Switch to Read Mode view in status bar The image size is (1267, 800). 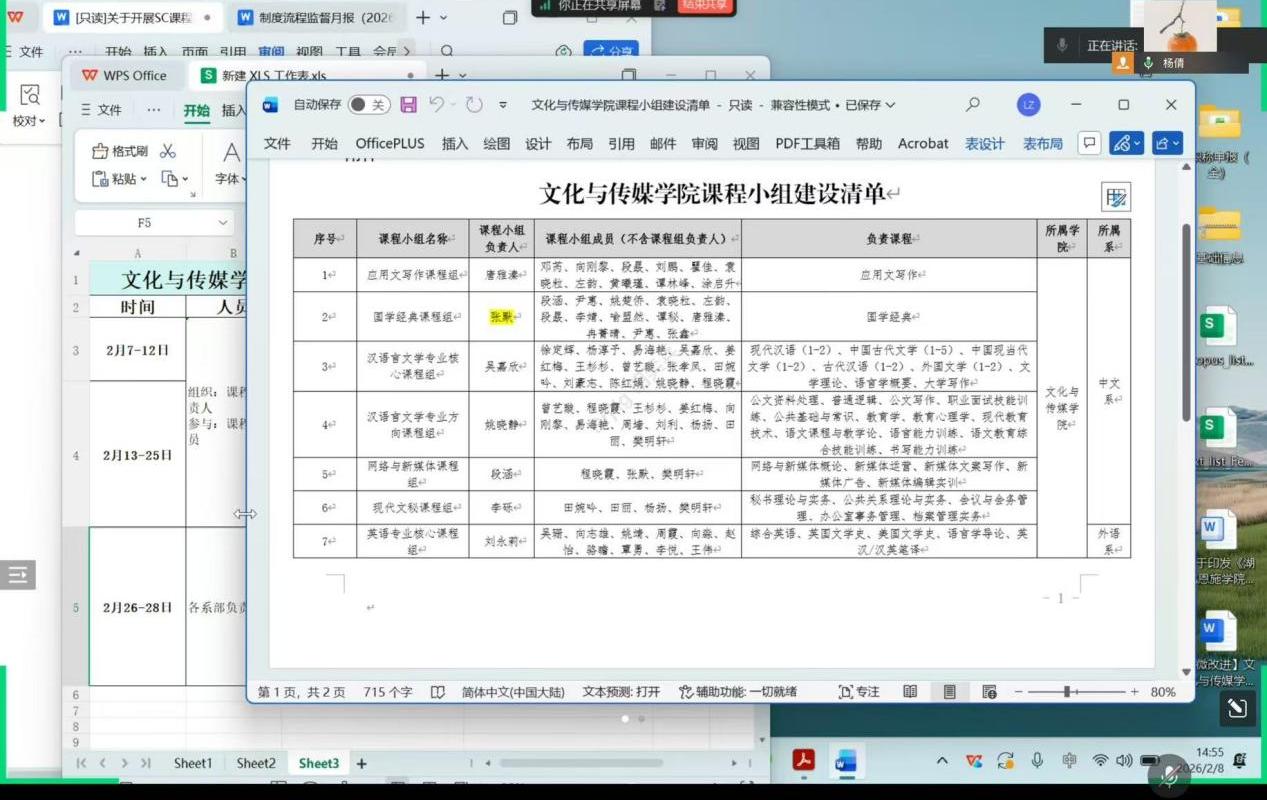click(x=910, y=691)
